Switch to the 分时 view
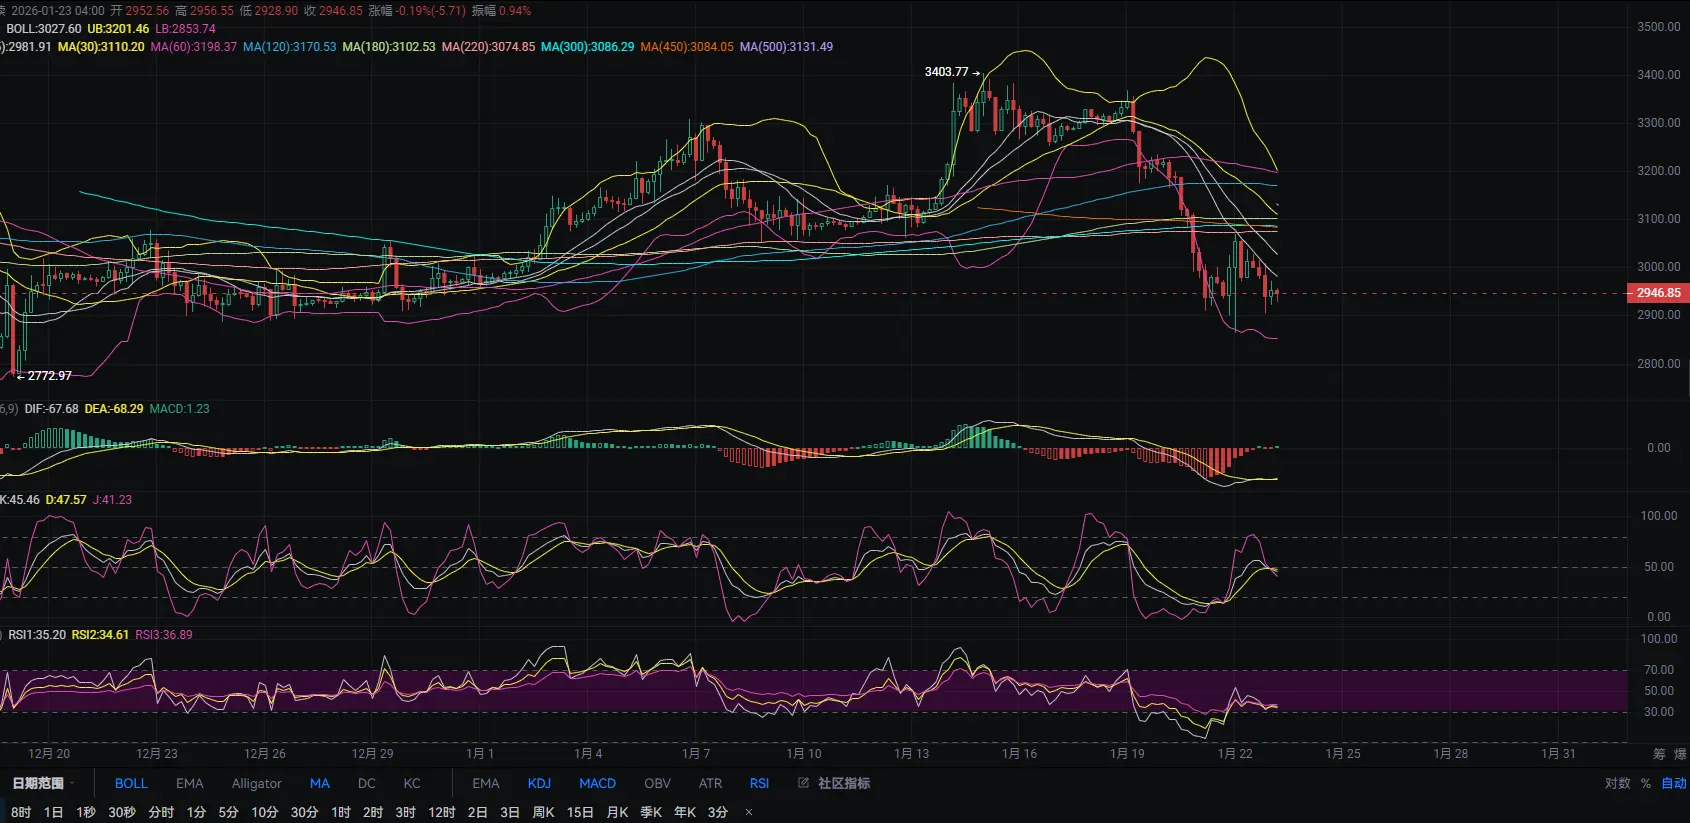Image resolution: width=1690 pixels, height=823 pixels. (x=161, y=812)
